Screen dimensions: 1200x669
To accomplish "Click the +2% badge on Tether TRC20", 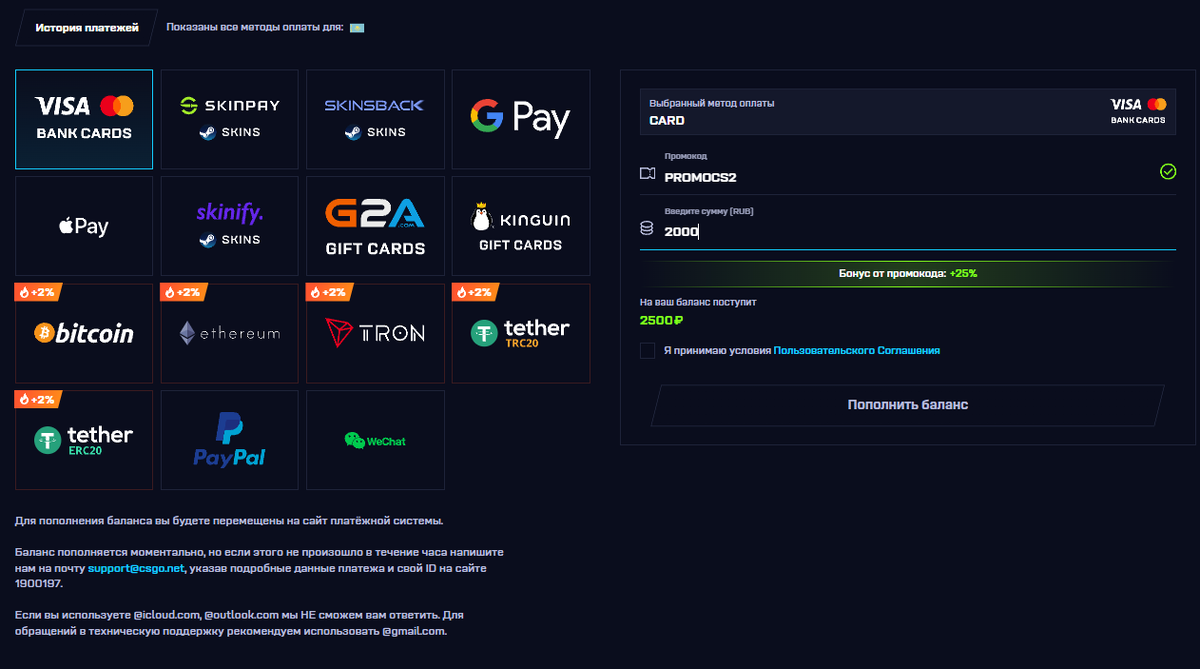I will click(x=476, y=292).
